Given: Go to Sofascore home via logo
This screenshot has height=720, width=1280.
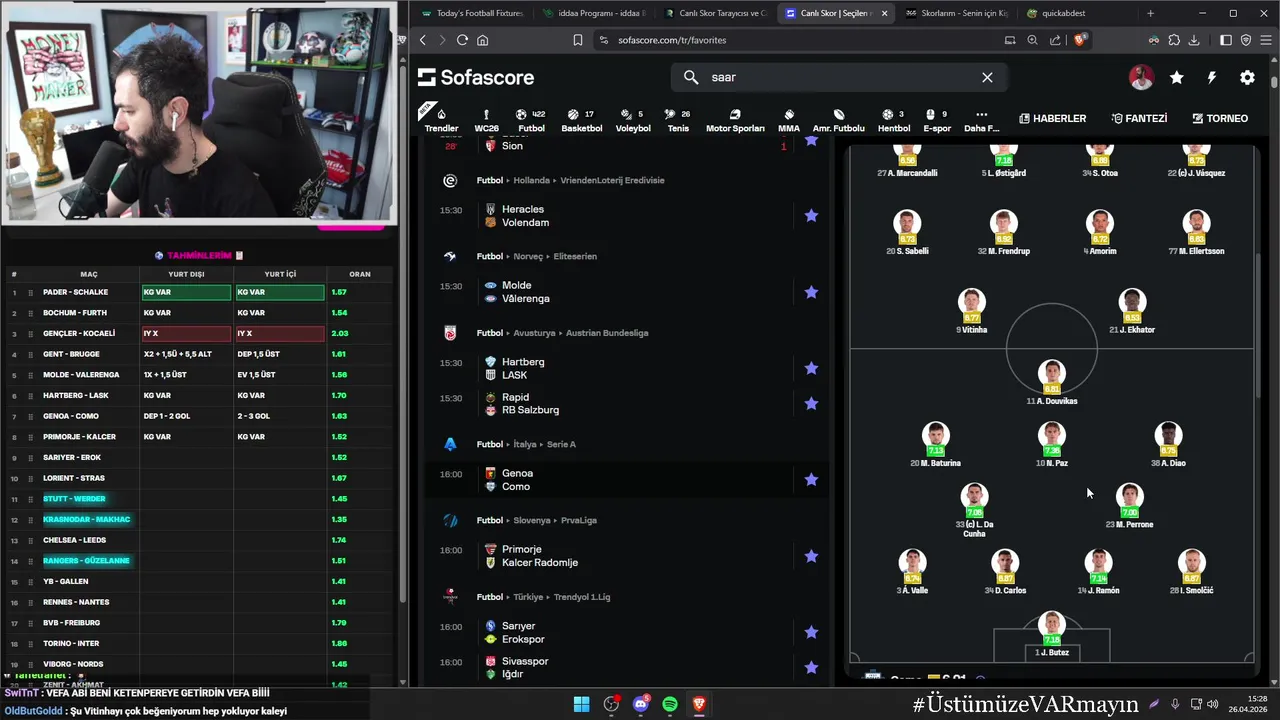Looking at the screenshot, I should point(476,77).
